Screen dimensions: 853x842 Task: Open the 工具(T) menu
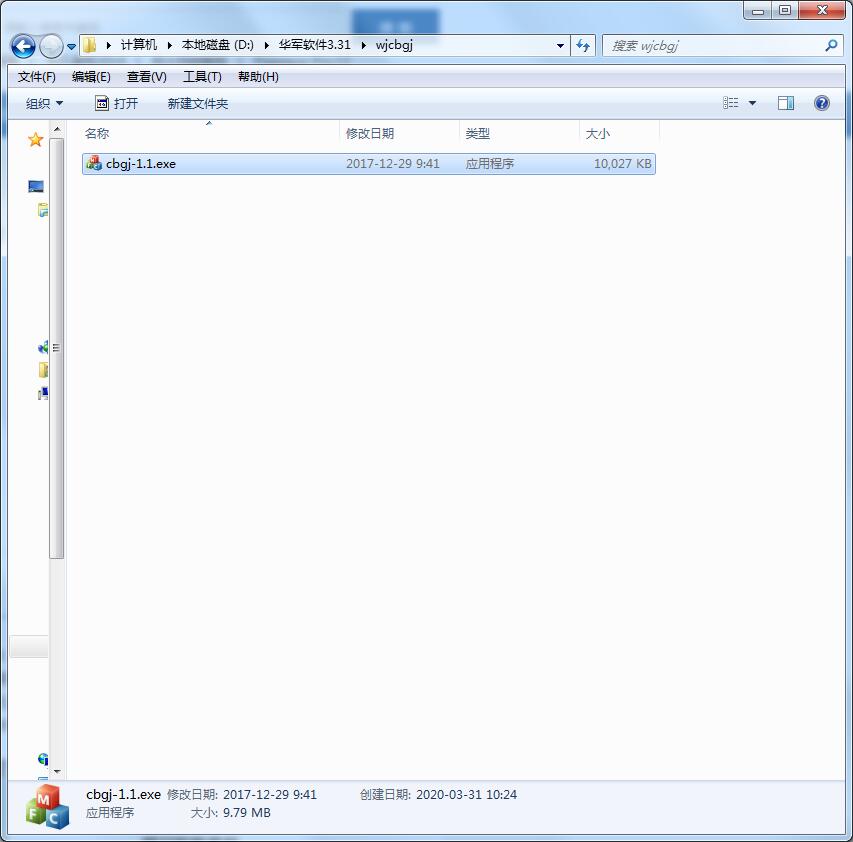[x=201, y=76]
